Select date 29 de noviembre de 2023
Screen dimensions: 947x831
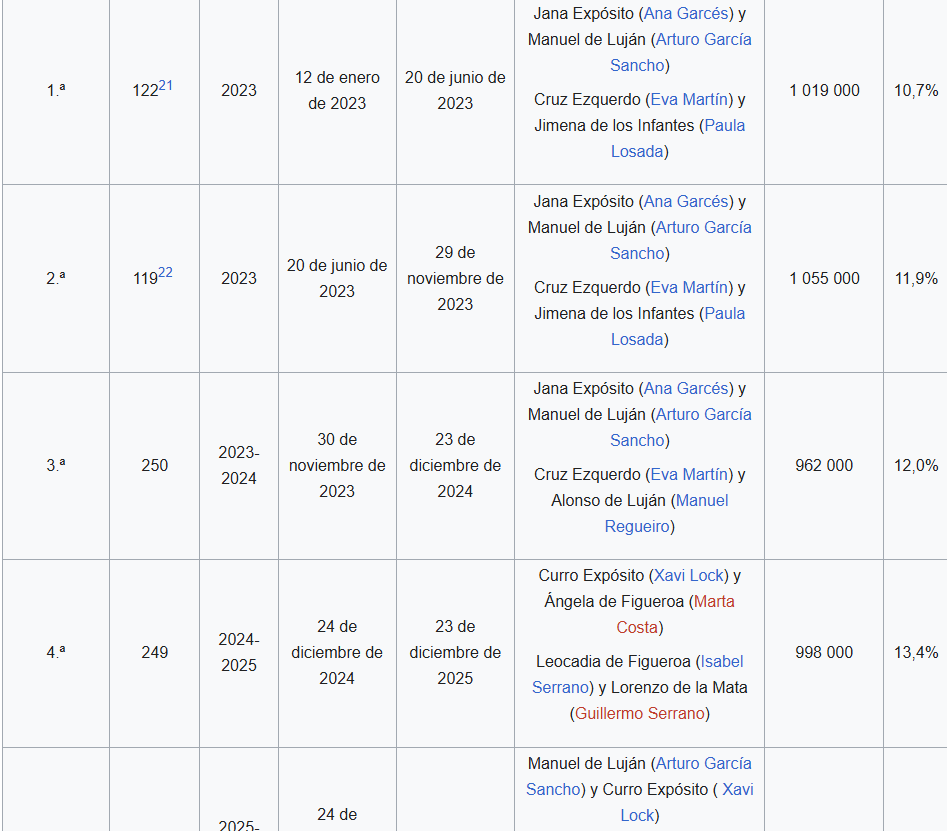(455, 278)
